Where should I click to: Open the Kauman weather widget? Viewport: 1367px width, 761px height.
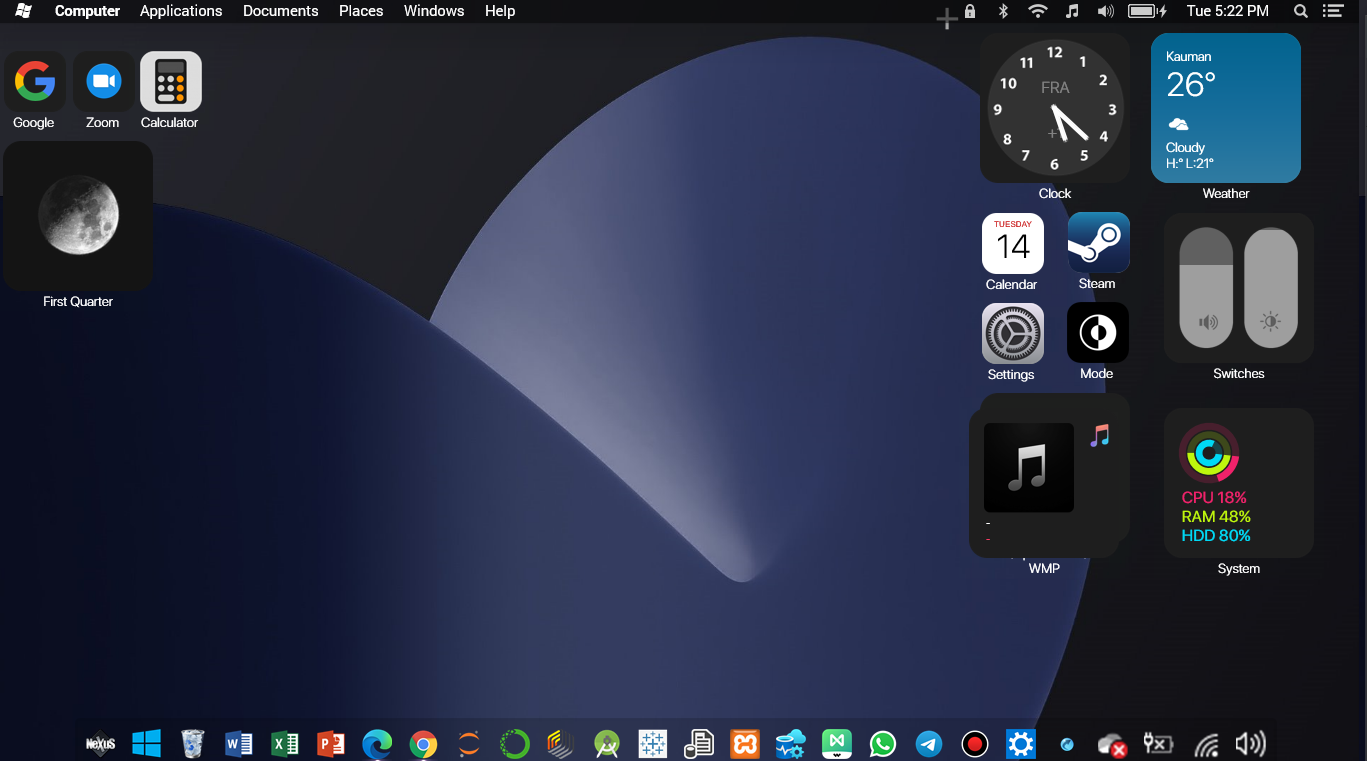click(1225, 108)
